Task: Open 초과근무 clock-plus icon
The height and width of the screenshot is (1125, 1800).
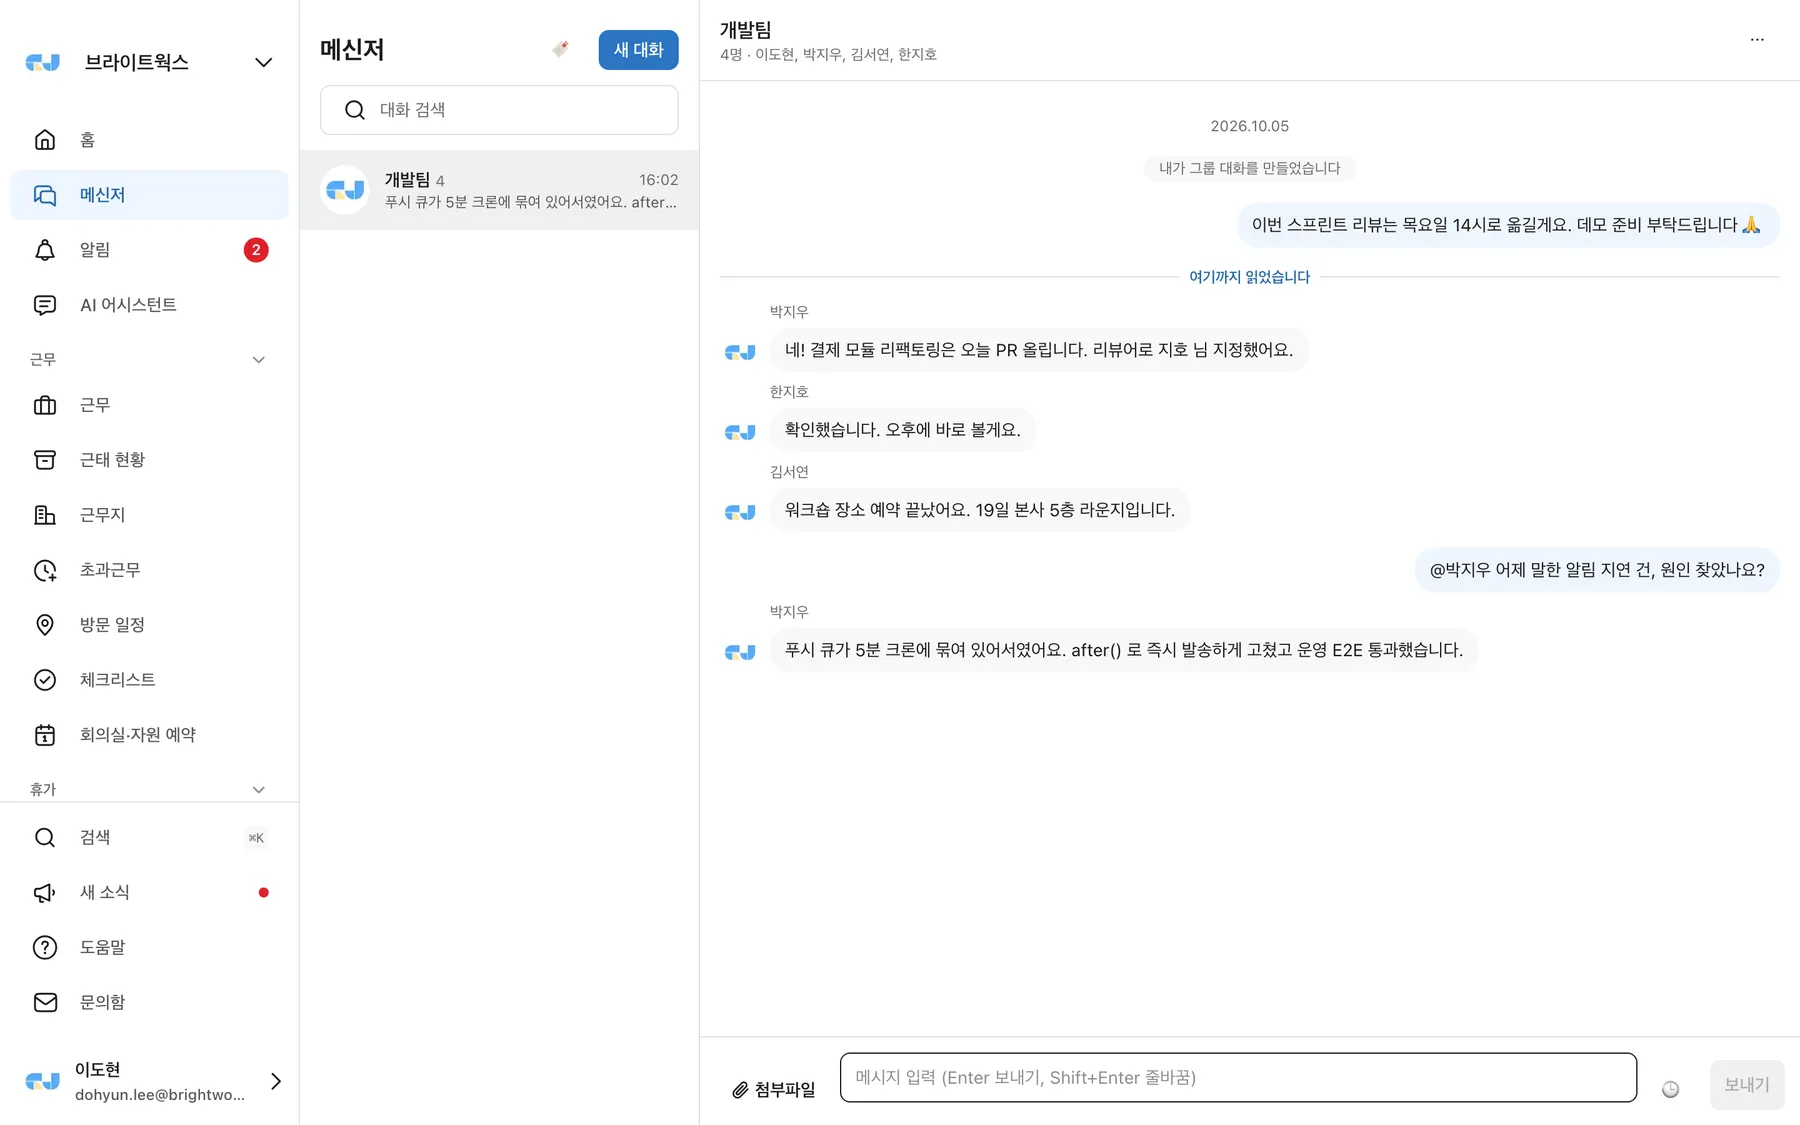Action: click(x=45, y=570)
